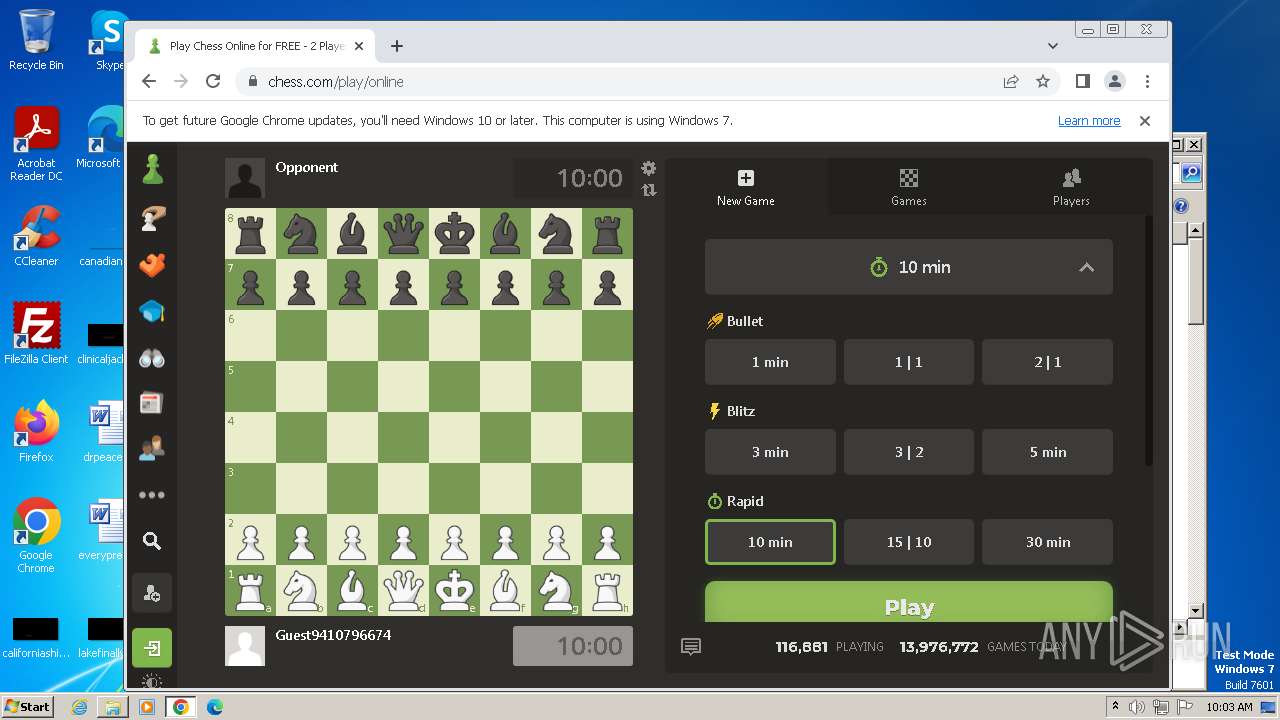This screenshot has width=1280, height=720.
Task: Open the More three-dots sidebar menu
Action: pos(152,495)
